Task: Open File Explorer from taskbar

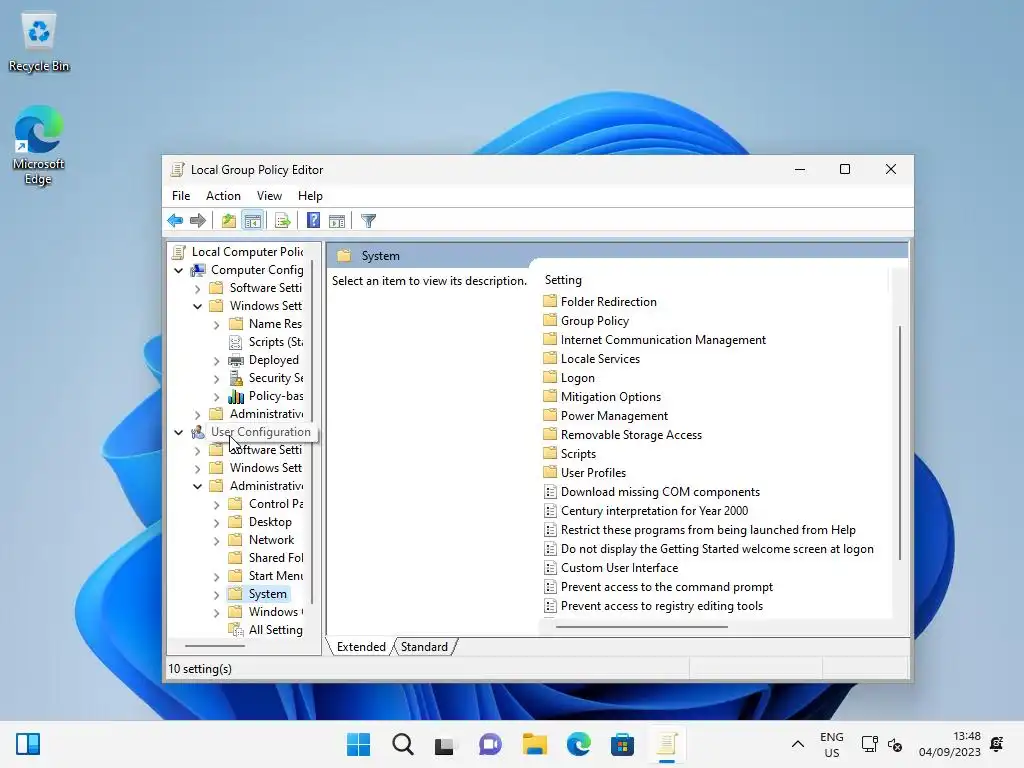Action: [x=534, y=744]
